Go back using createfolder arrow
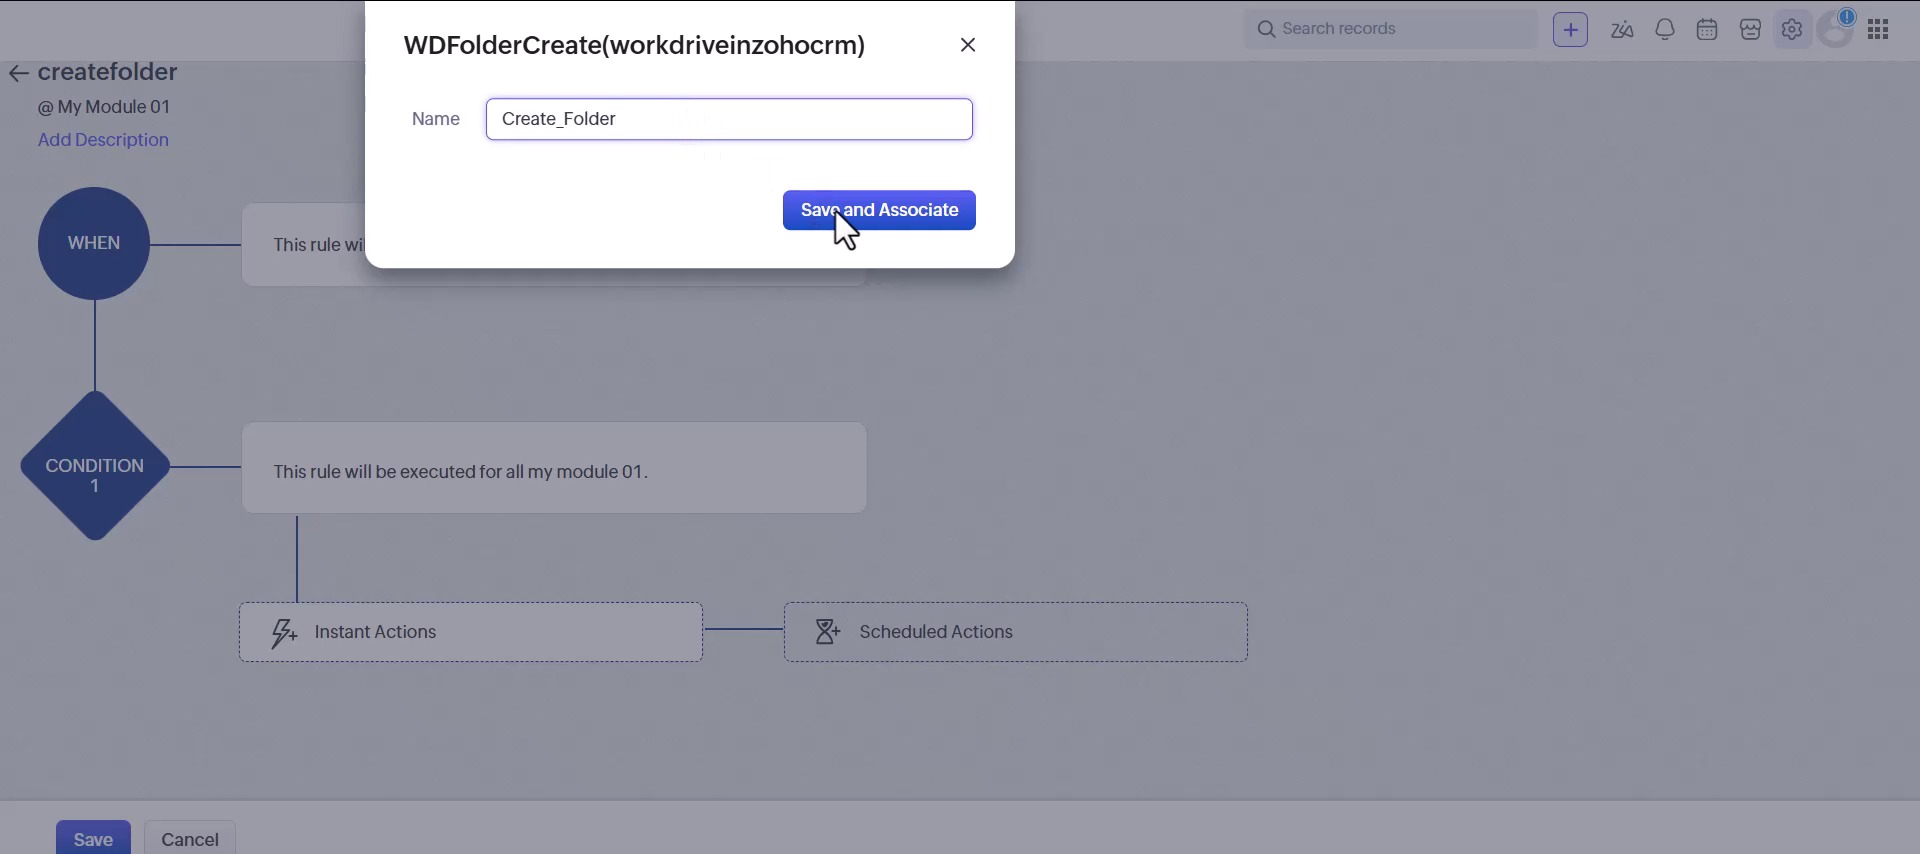The width and height of the screenshot is (1920, 854). coord(18,75)
